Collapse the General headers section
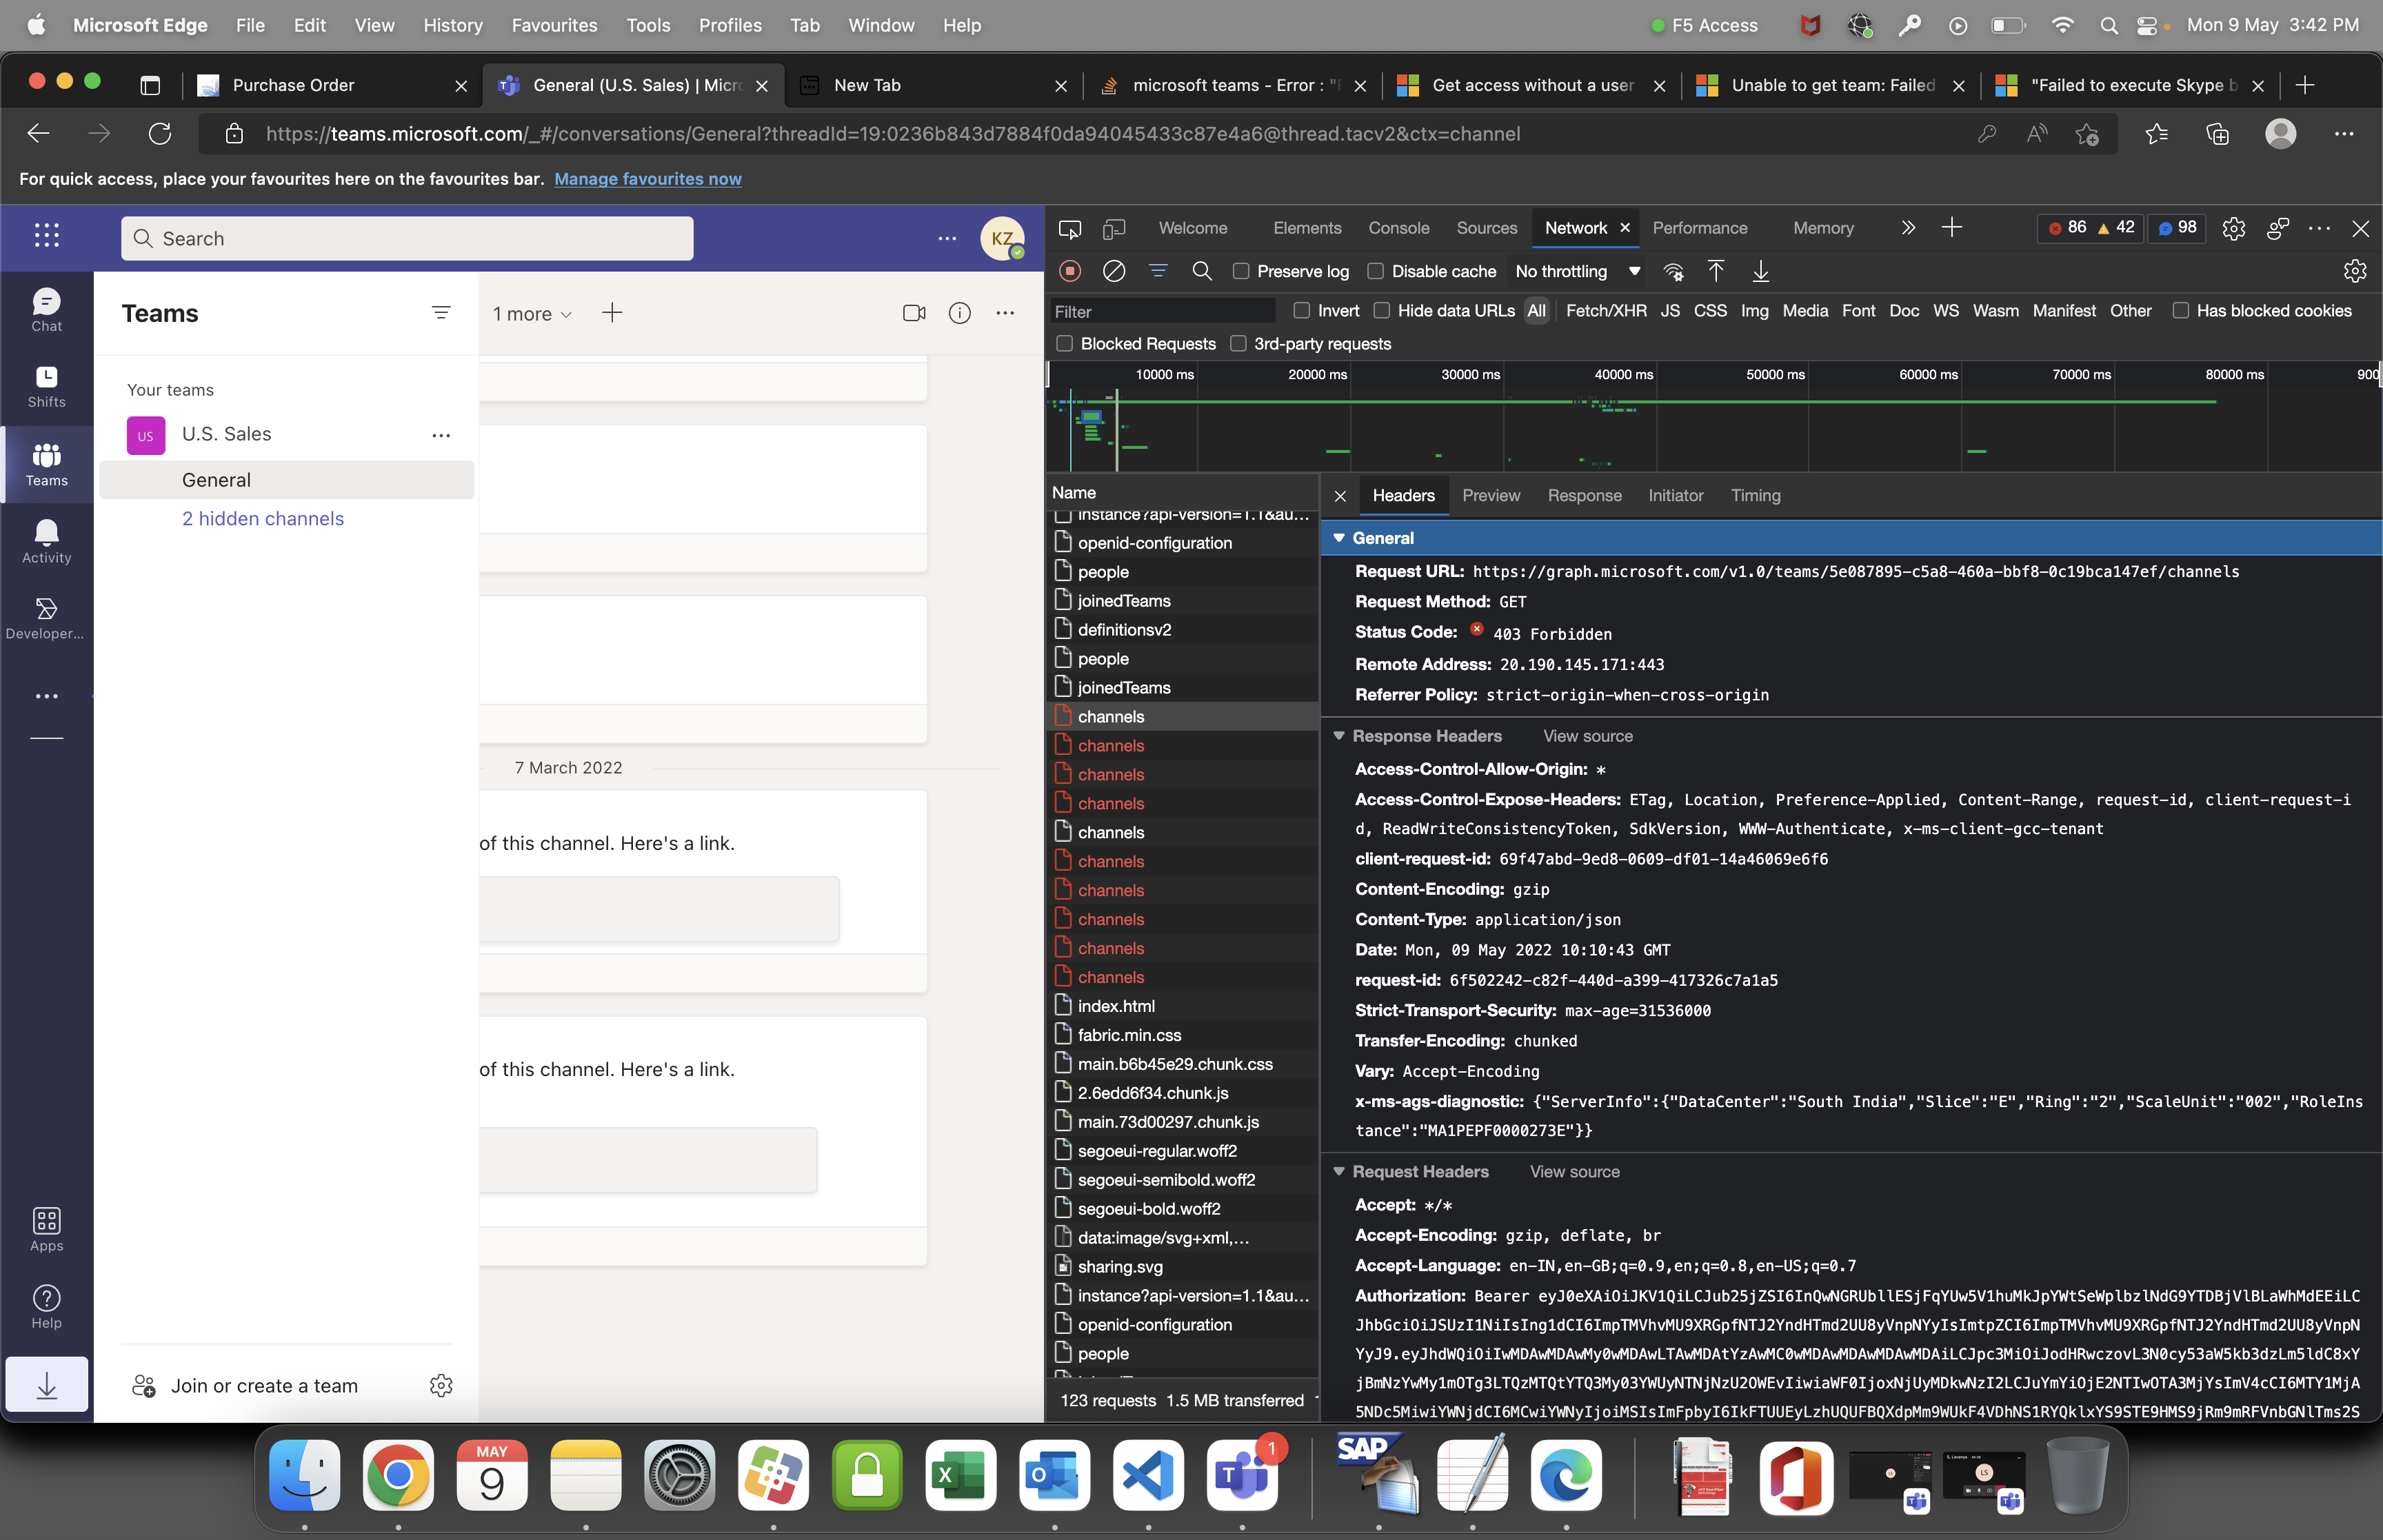The width and height of the screenshot is (2383, 1540). coord(1339,537)
